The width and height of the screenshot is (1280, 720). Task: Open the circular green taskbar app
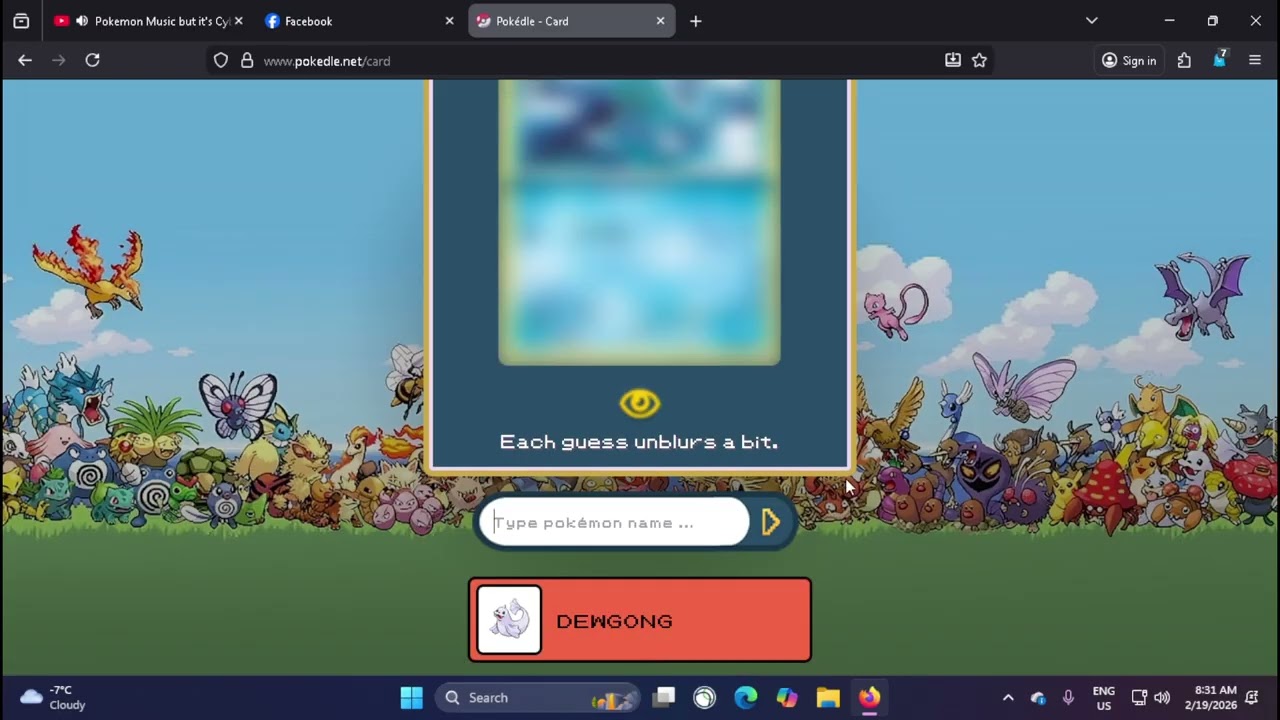[705, 698]
